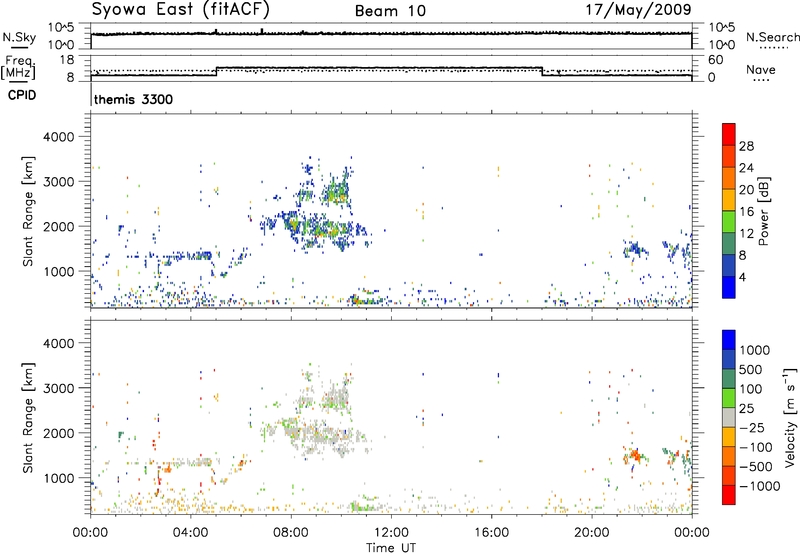The width and height of the screenshot is (800, 554).
Task: Select the 'themis 3300' CPID text
Action: 133,99
